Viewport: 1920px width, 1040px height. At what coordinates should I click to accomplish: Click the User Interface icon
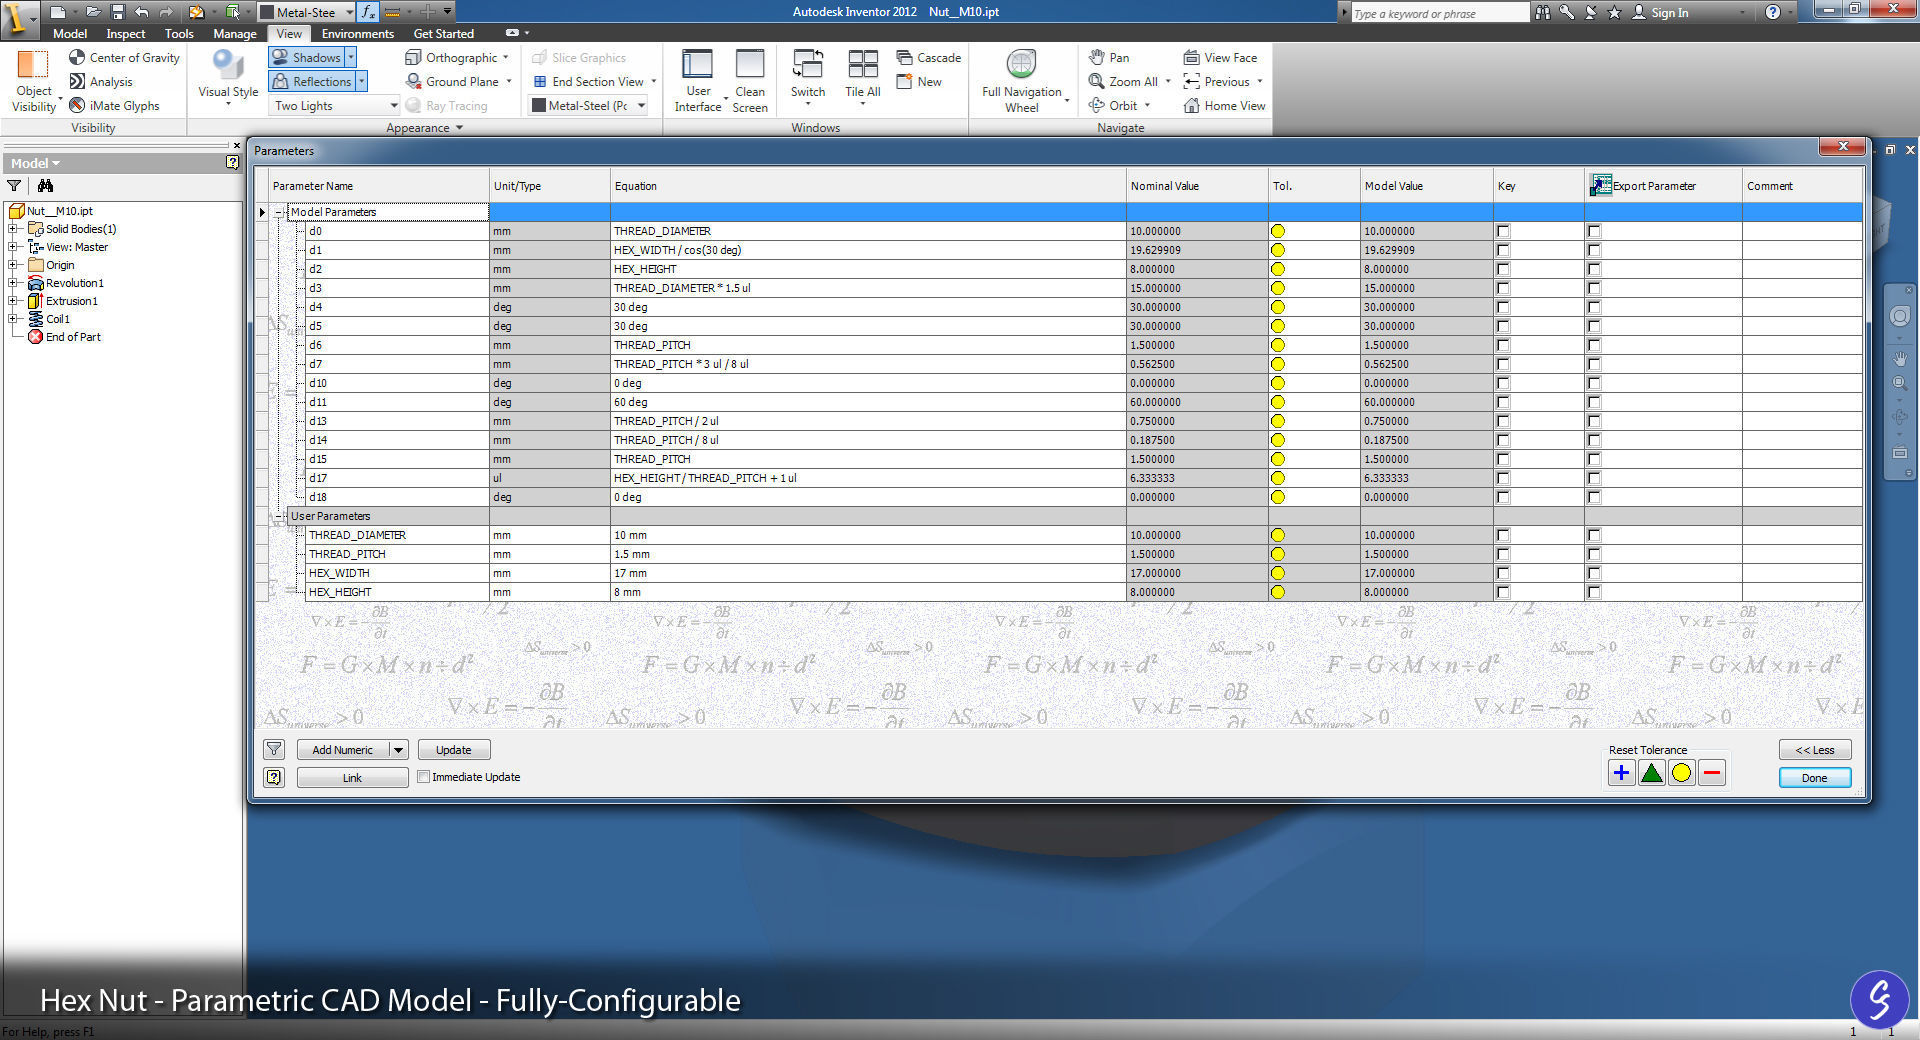point(697,64)
